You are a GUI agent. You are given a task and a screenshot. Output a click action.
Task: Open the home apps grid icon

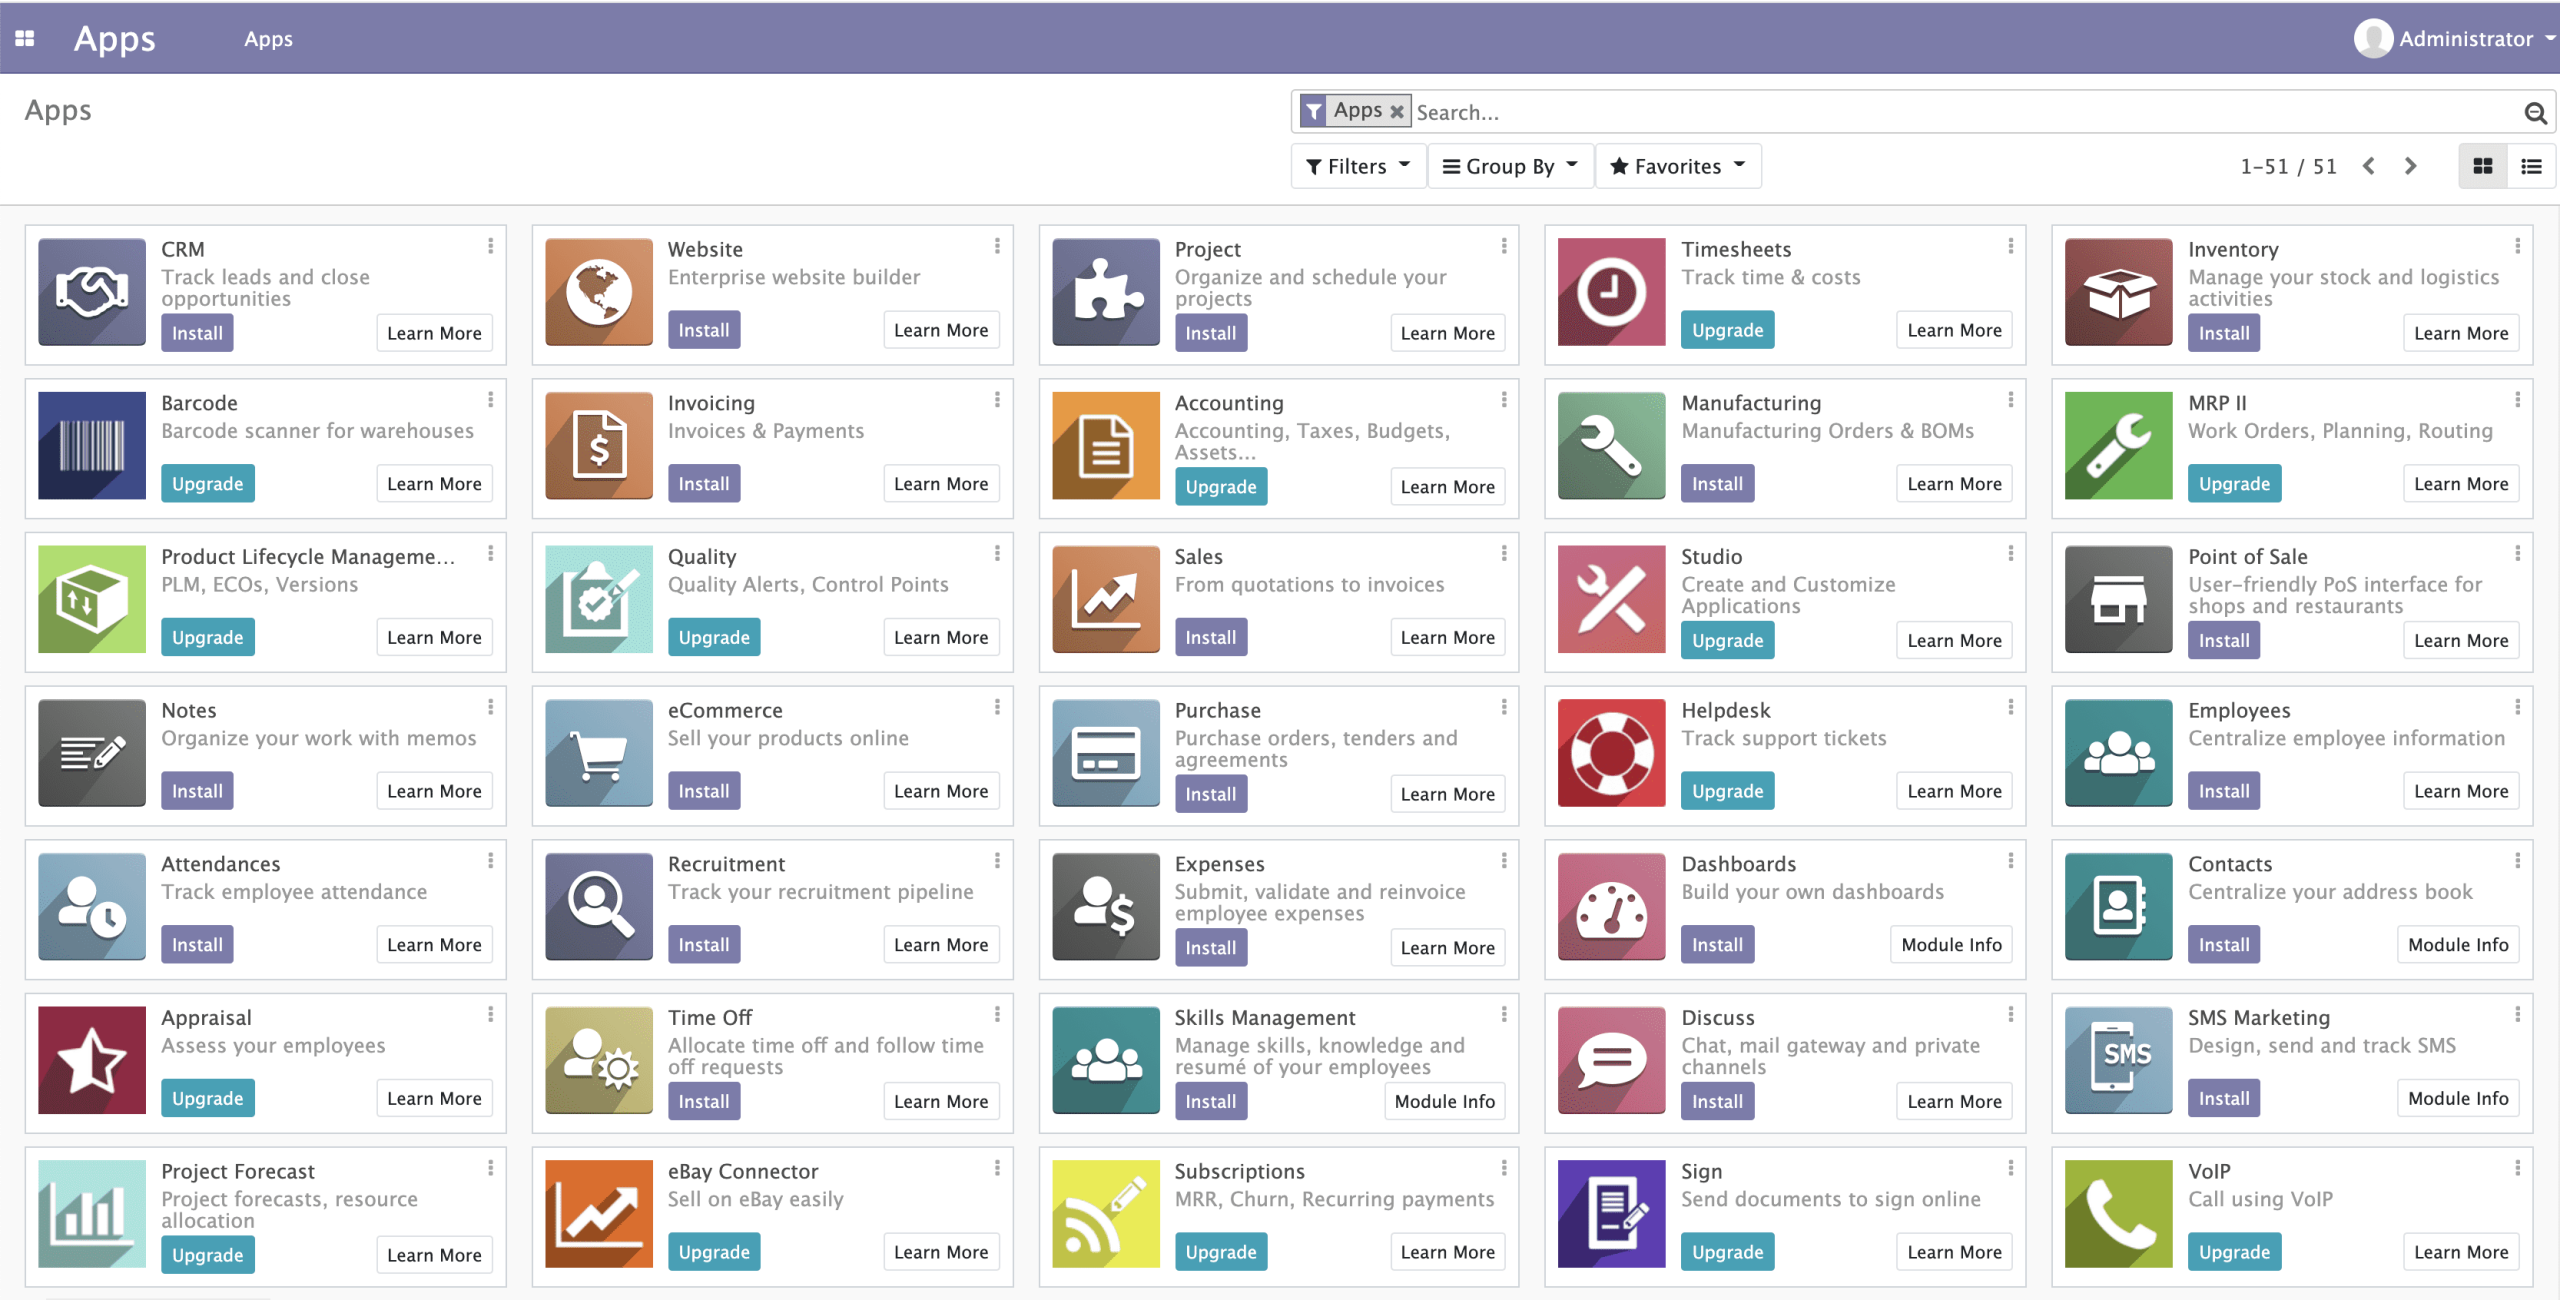(25, 38)
